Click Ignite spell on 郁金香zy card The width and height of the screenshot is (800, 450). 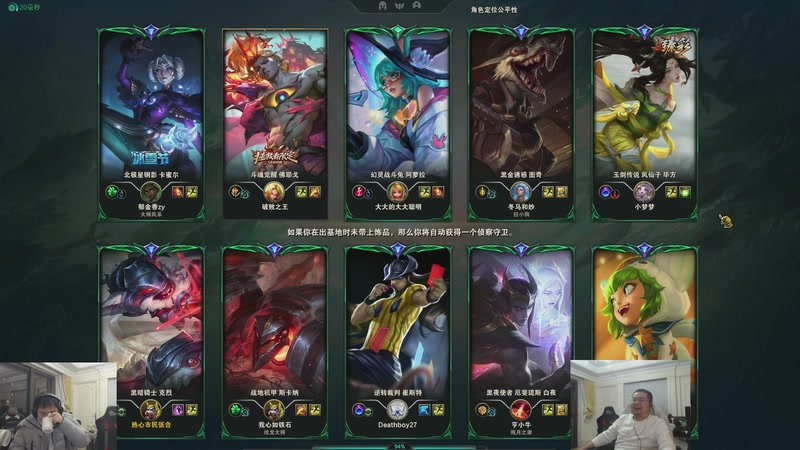click(178, 192)
